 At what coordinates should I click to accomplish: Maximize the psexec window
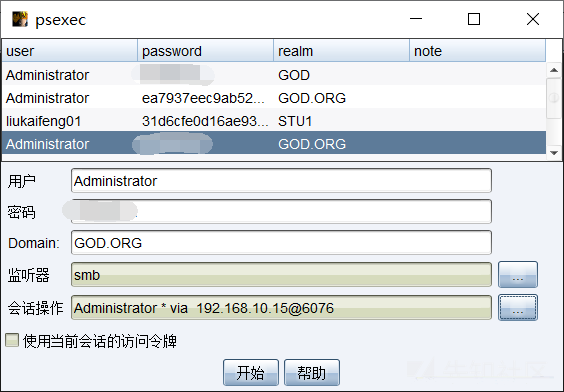pyautogui.click(x=474, y=19)
